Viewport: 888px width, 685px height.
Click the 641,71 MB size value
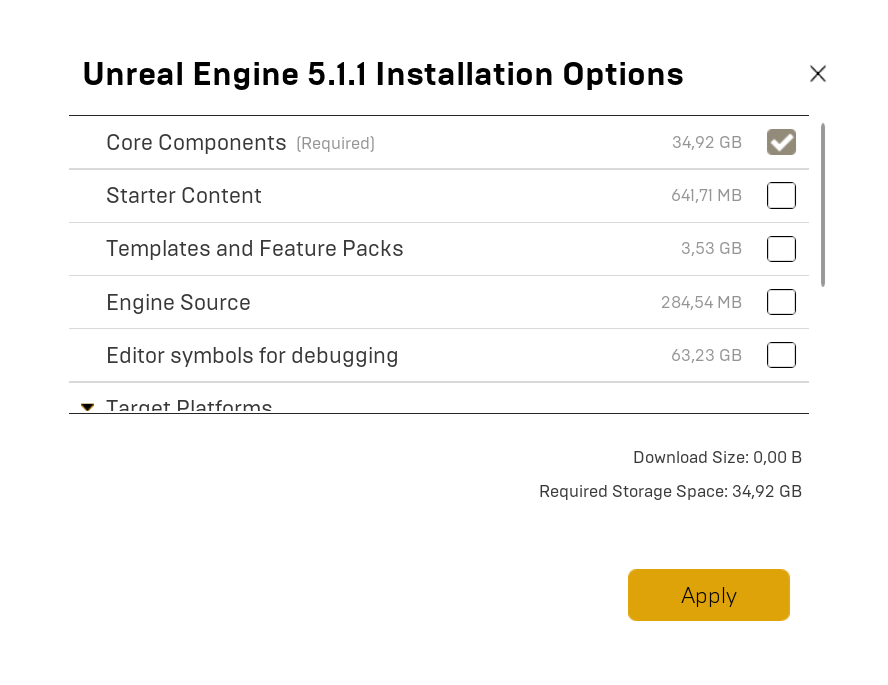coord(706,196)
